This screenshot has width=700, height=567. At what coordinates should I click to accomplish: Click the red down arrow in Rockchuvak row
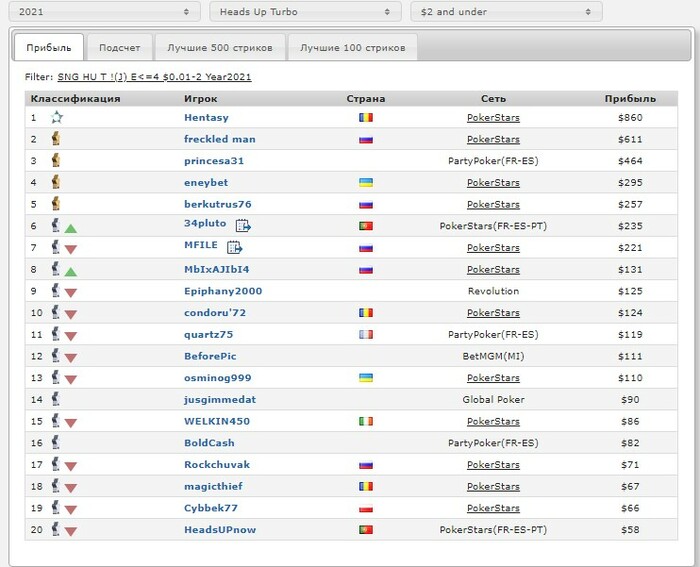click(x=71, y=467)
